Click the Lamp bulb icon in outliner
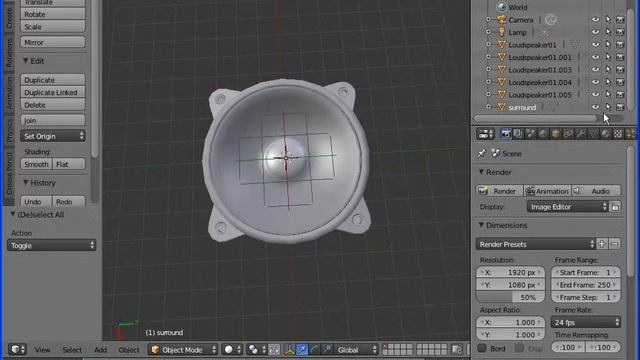Viewport: 640px width, 360px height. tap(502, 32)
